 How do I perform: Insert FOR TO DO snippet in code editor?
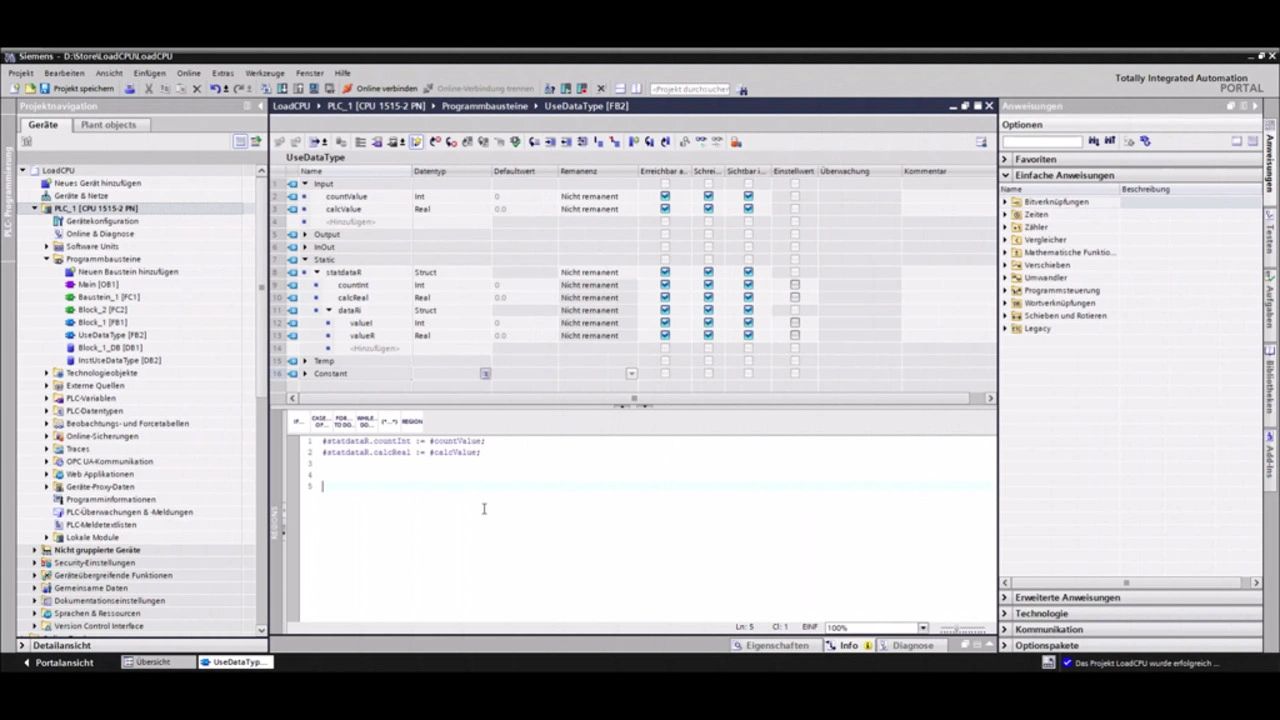(343, 421)
